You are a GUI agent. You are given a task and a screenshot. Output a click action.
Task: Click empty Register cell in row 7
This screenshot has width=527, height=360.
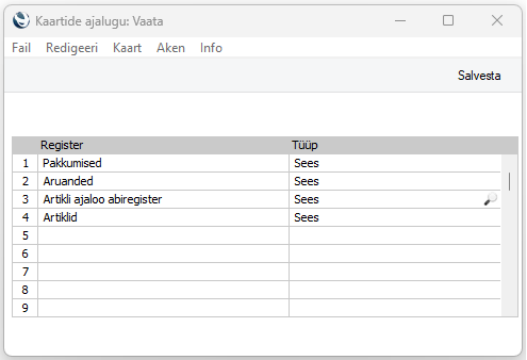pyautogui.click(x=163, y=272)
